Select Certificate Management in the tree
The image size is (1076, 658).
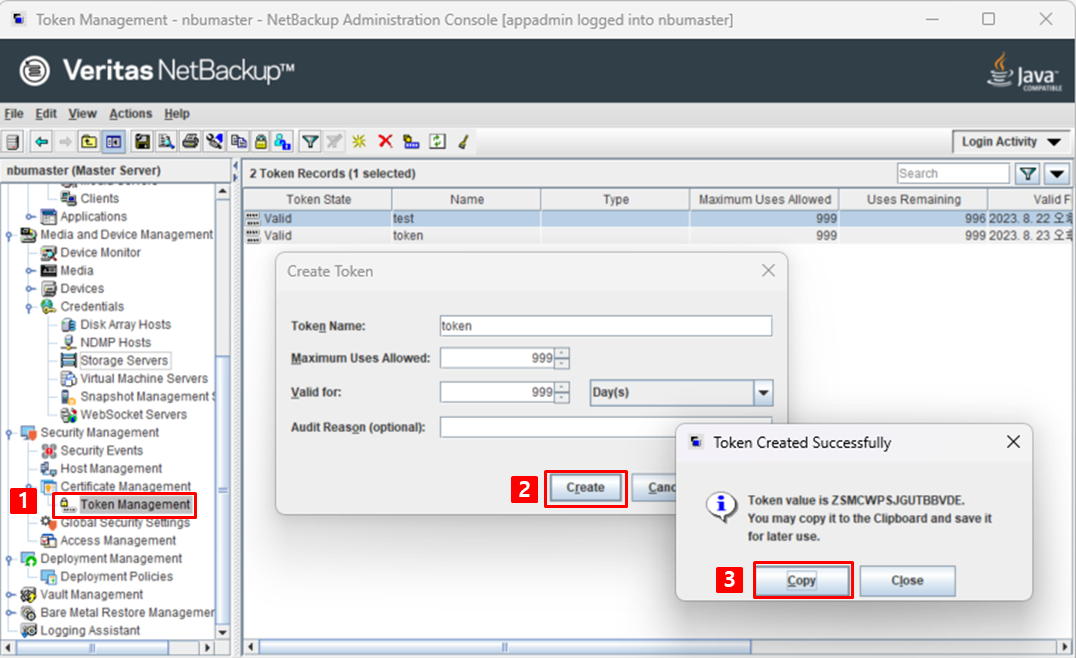[x=125, y=486]
